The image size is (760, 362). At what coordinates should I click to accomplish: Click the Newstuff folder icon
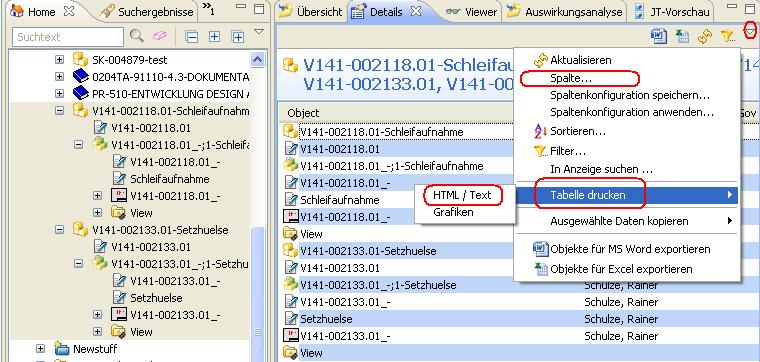point(62,348)
